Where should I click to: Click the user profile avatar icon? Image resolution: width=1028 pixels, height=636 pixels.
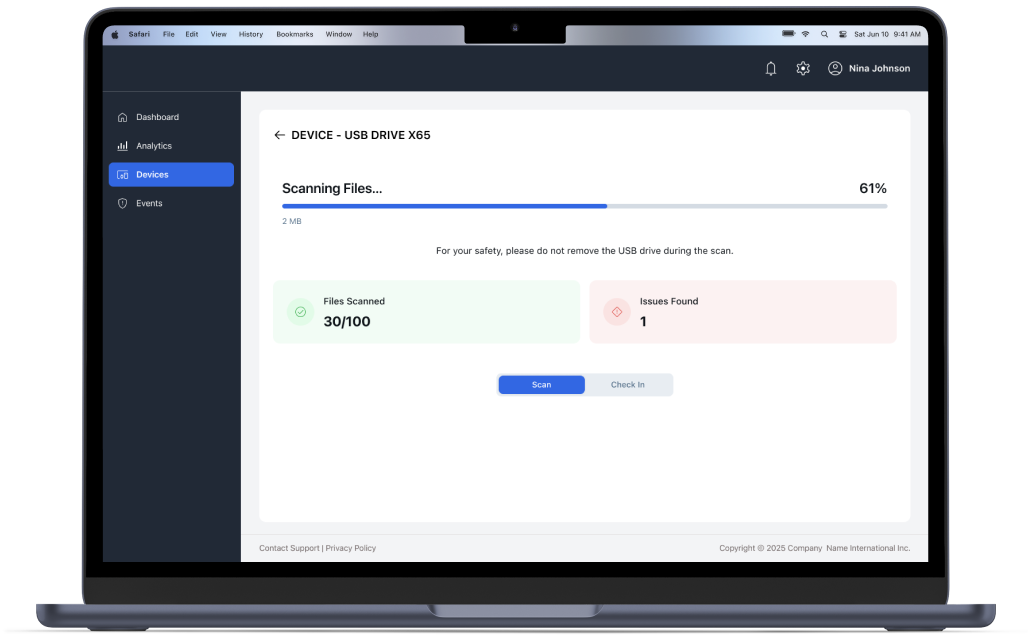click(835, 68)
